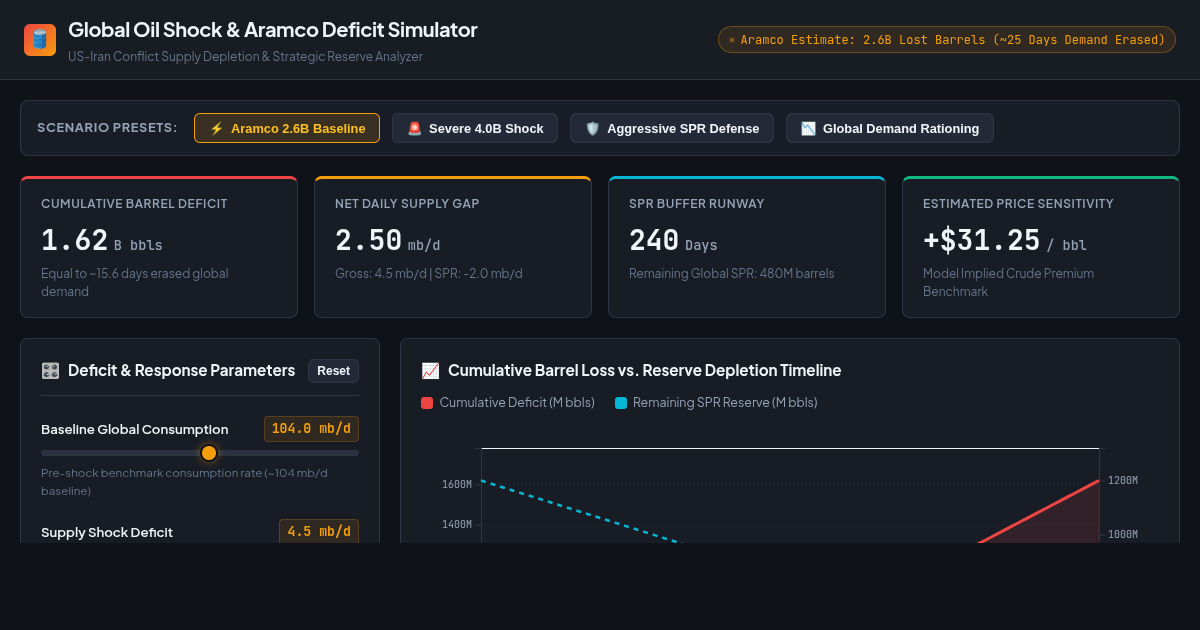Reset deficit and response parameters
The image size is (1200, 630).
click(333, 371)
